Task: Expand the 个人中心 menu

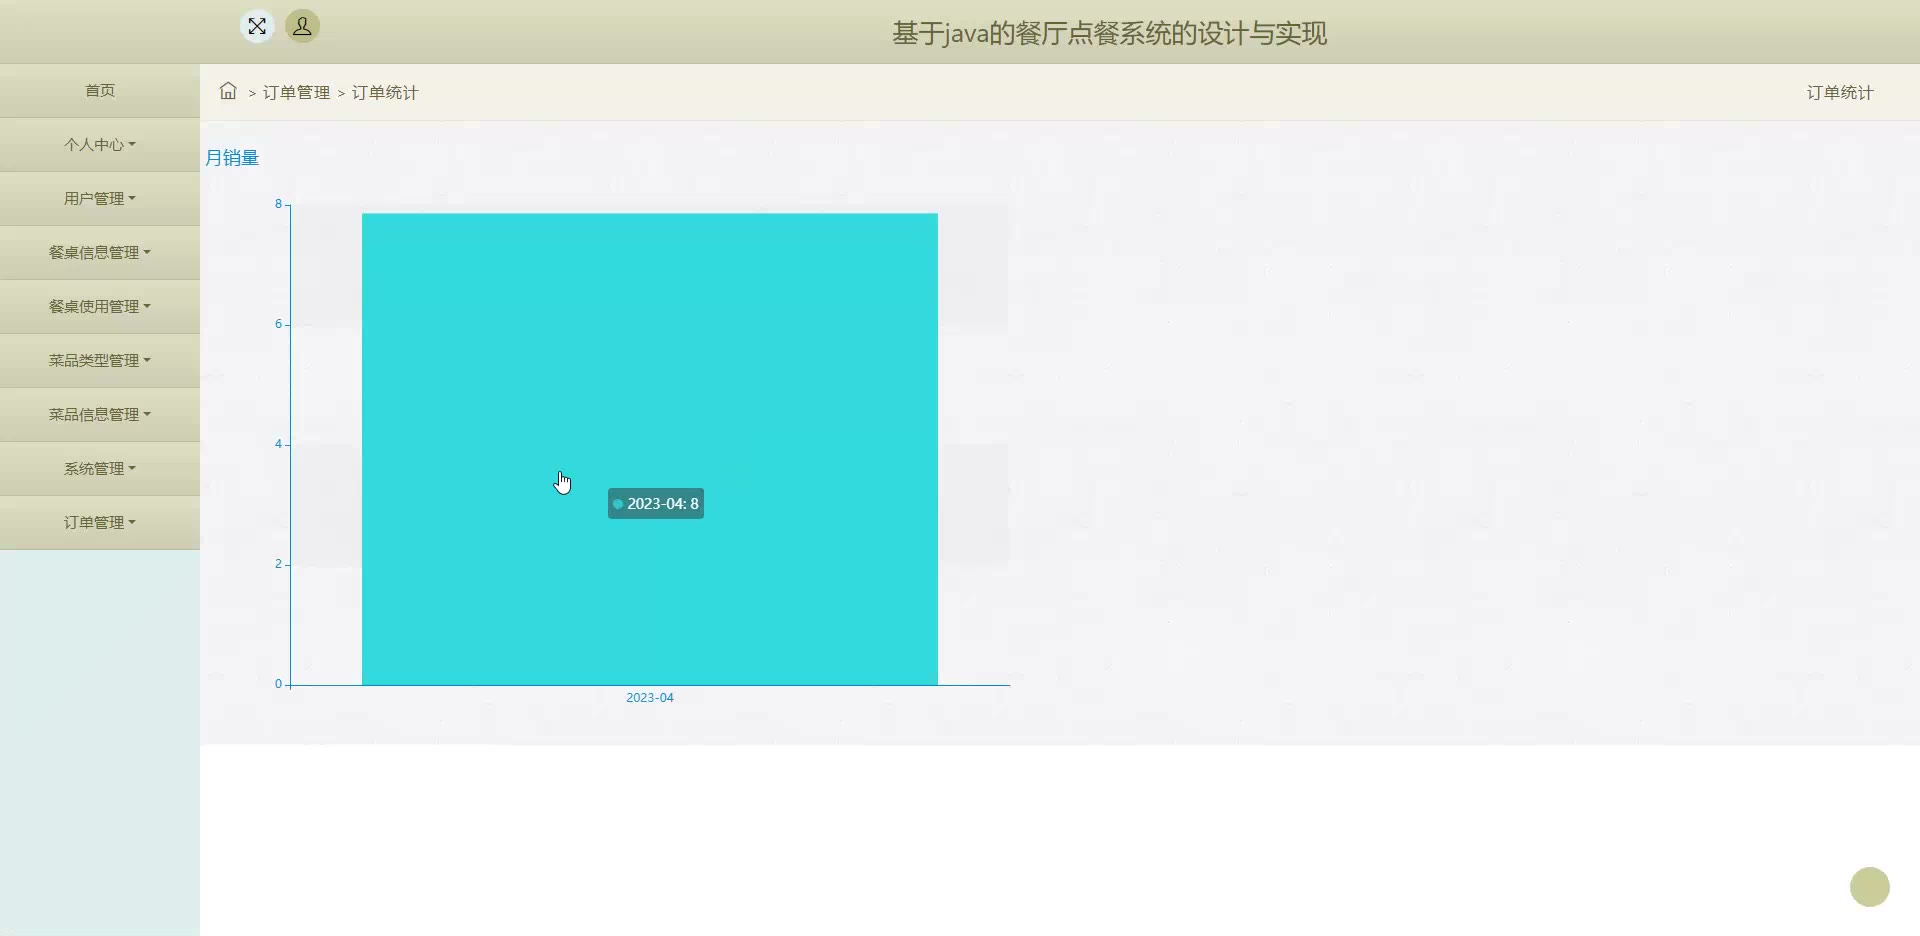Action: [100, 145]
